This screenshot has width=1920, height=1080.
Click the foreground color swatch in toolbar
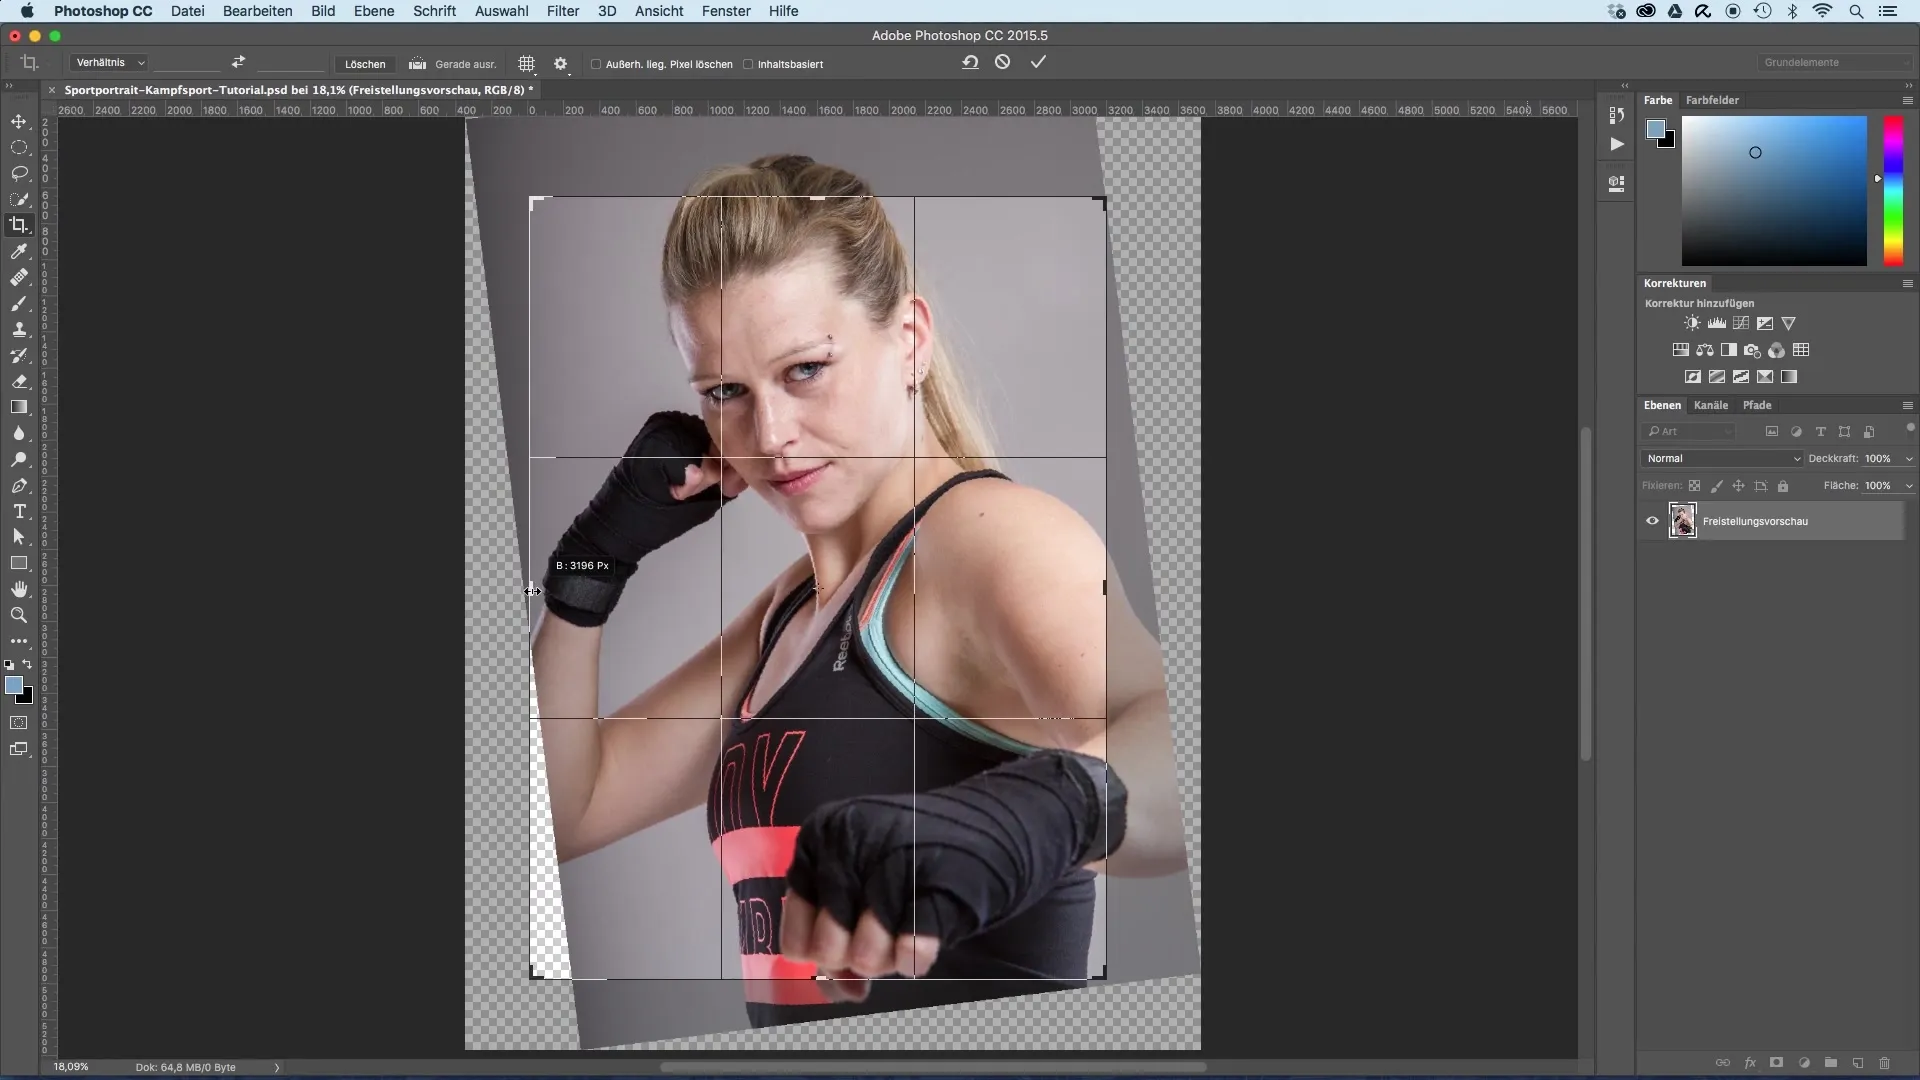(13, 685)
